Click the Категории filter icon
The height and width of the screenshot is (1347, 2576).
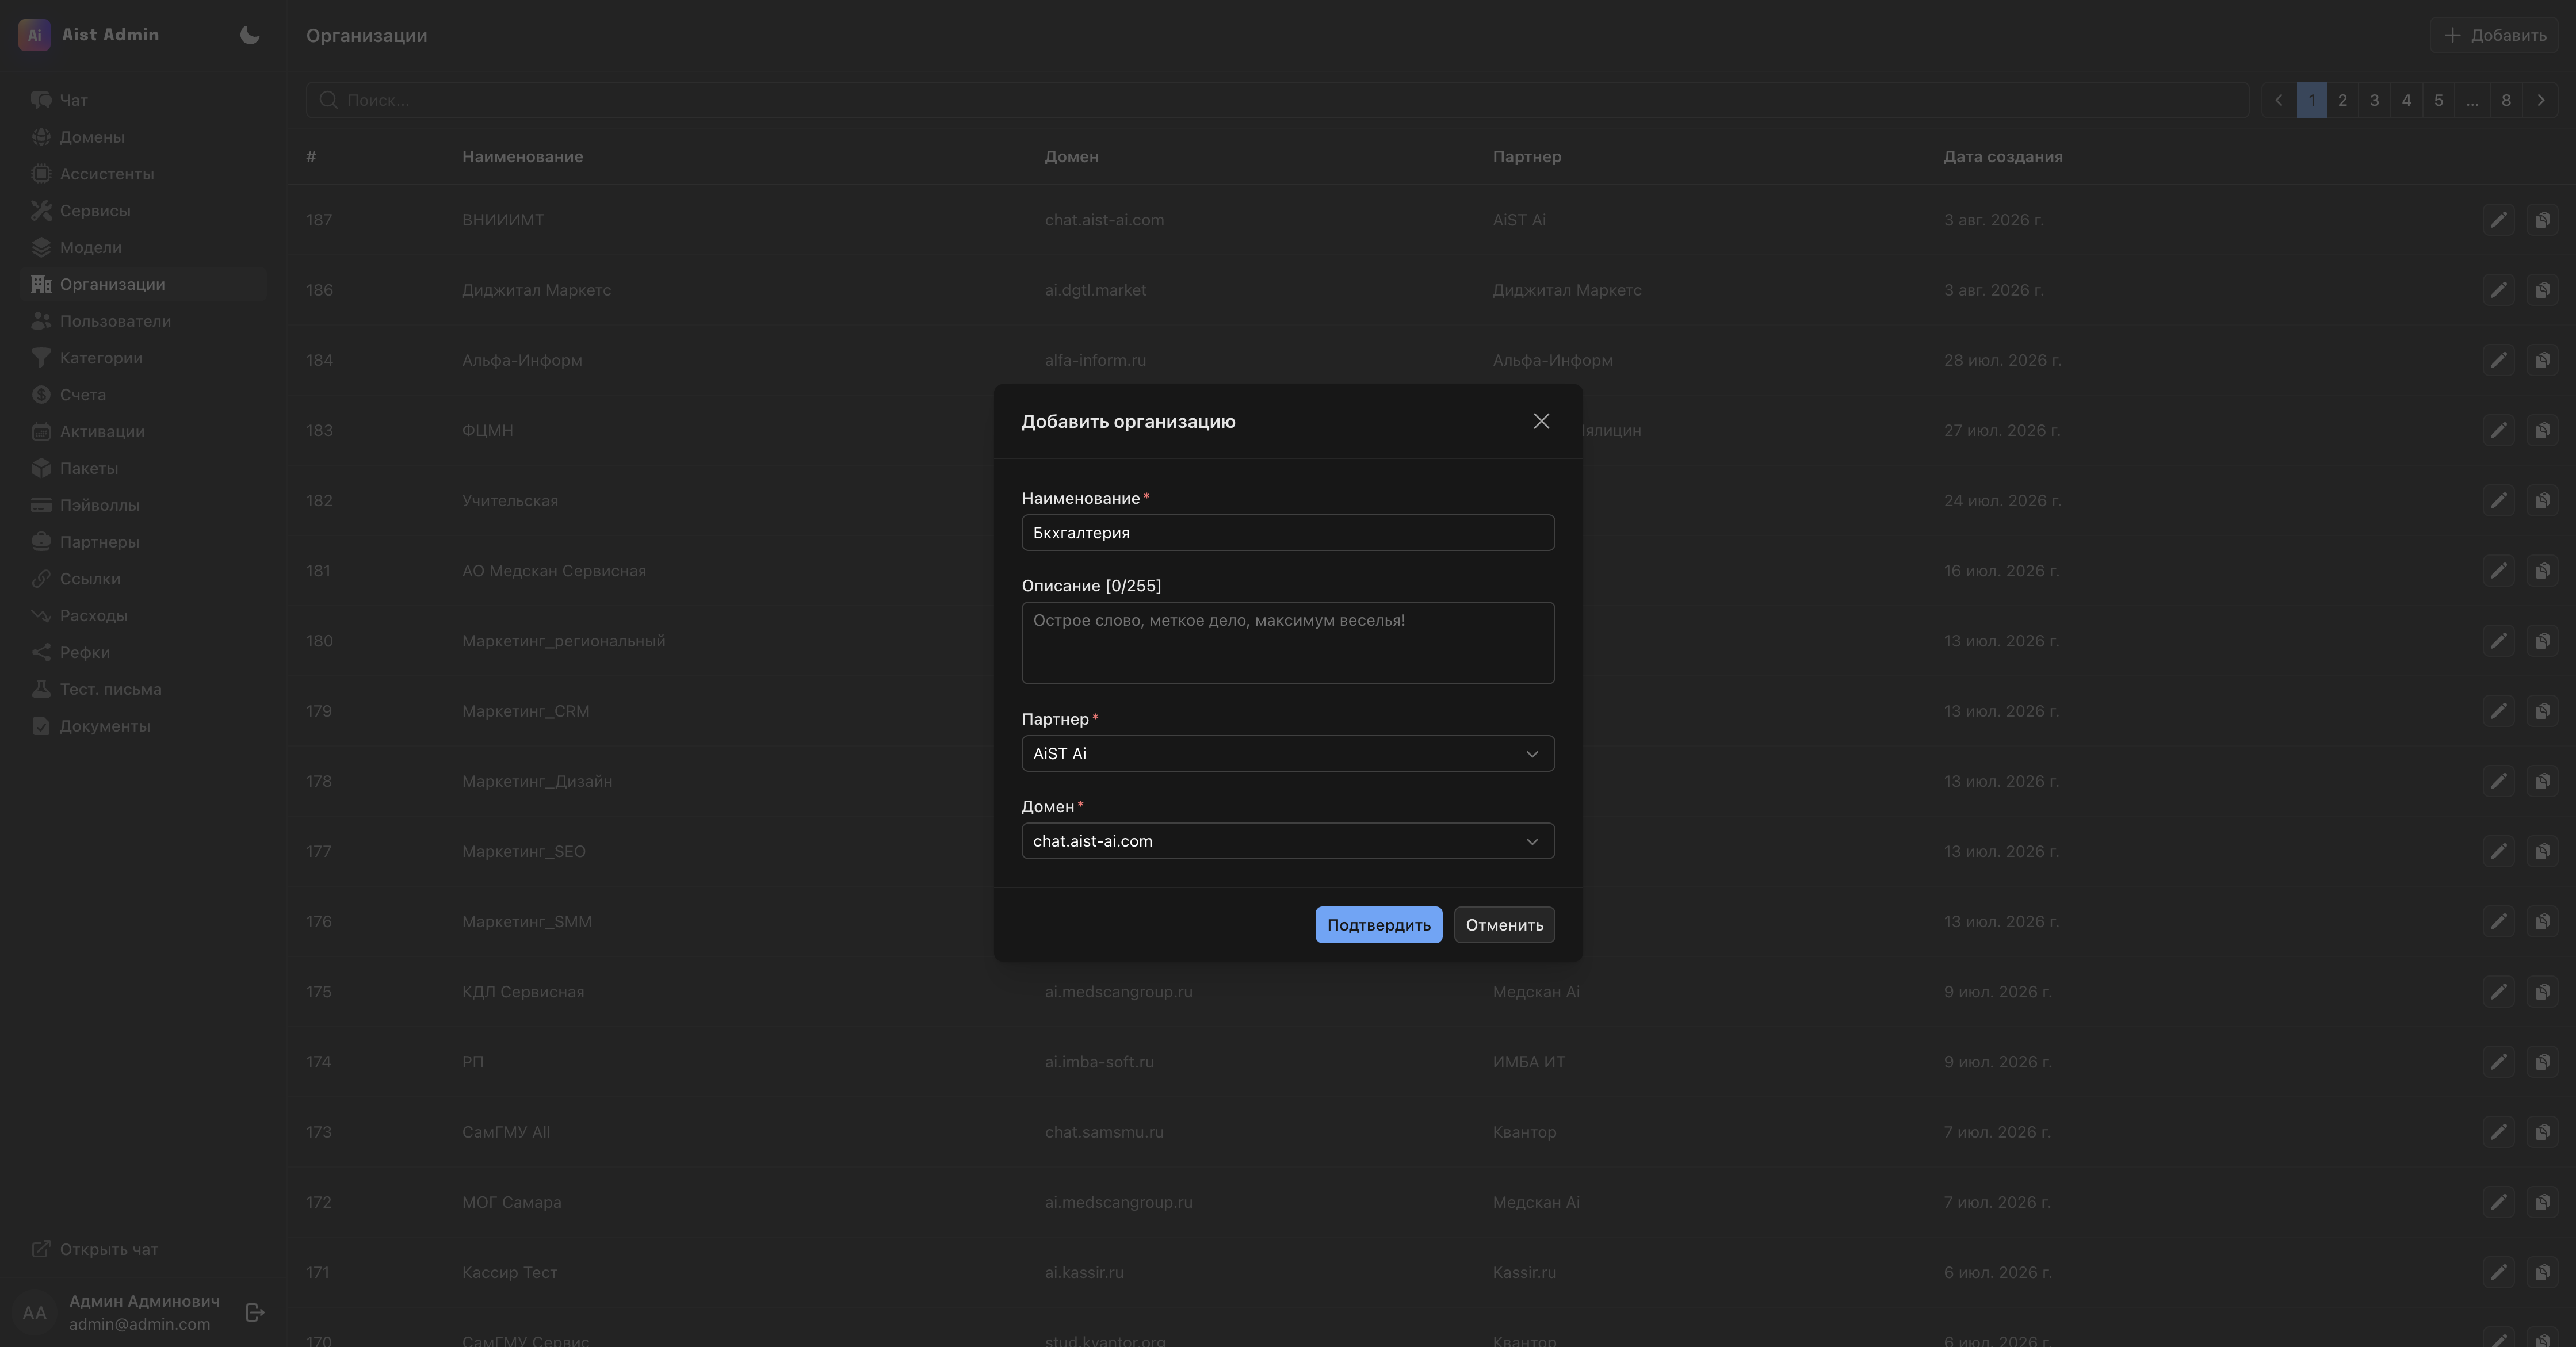pos(41,358)
